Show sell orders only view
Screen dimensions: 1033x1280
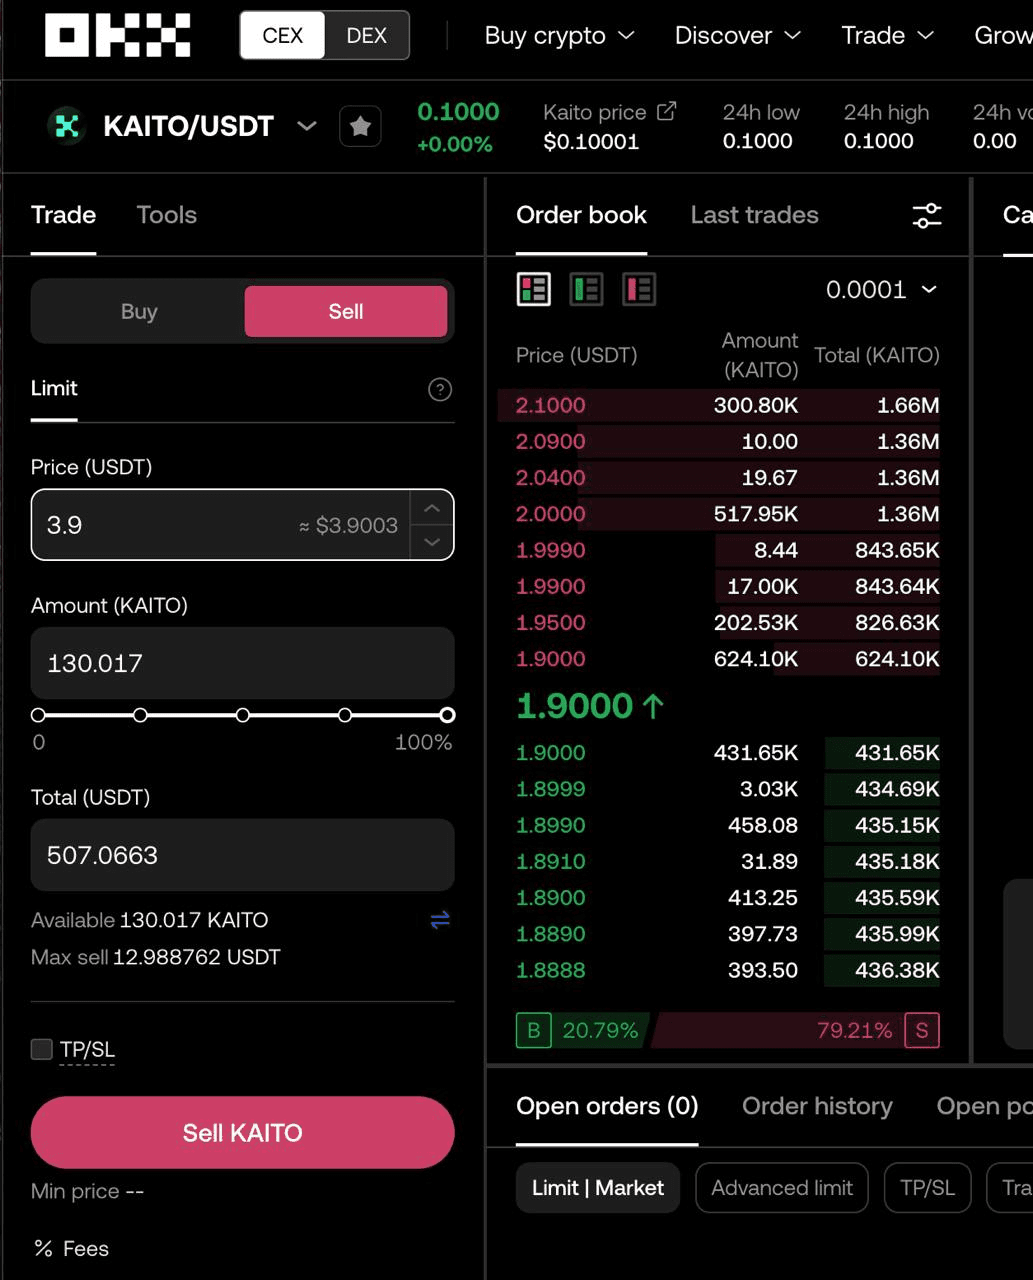[640, 290]
